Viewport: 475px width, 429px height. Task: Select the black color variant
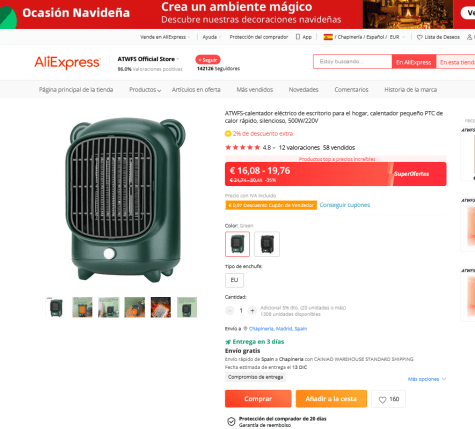(x=267, y=244)
